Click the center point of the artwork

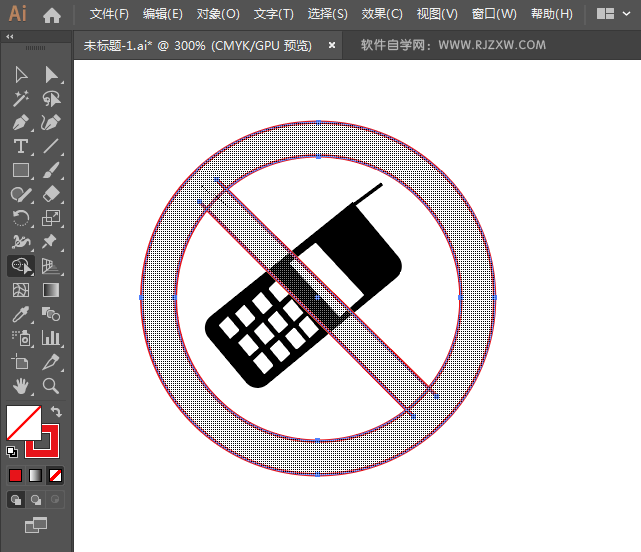(318, 298)
